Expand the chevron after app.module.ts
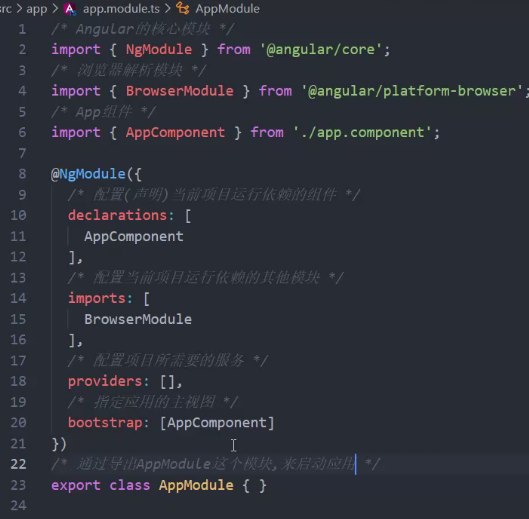This screenshot has width=529, height=519. [x=168, y=9]
